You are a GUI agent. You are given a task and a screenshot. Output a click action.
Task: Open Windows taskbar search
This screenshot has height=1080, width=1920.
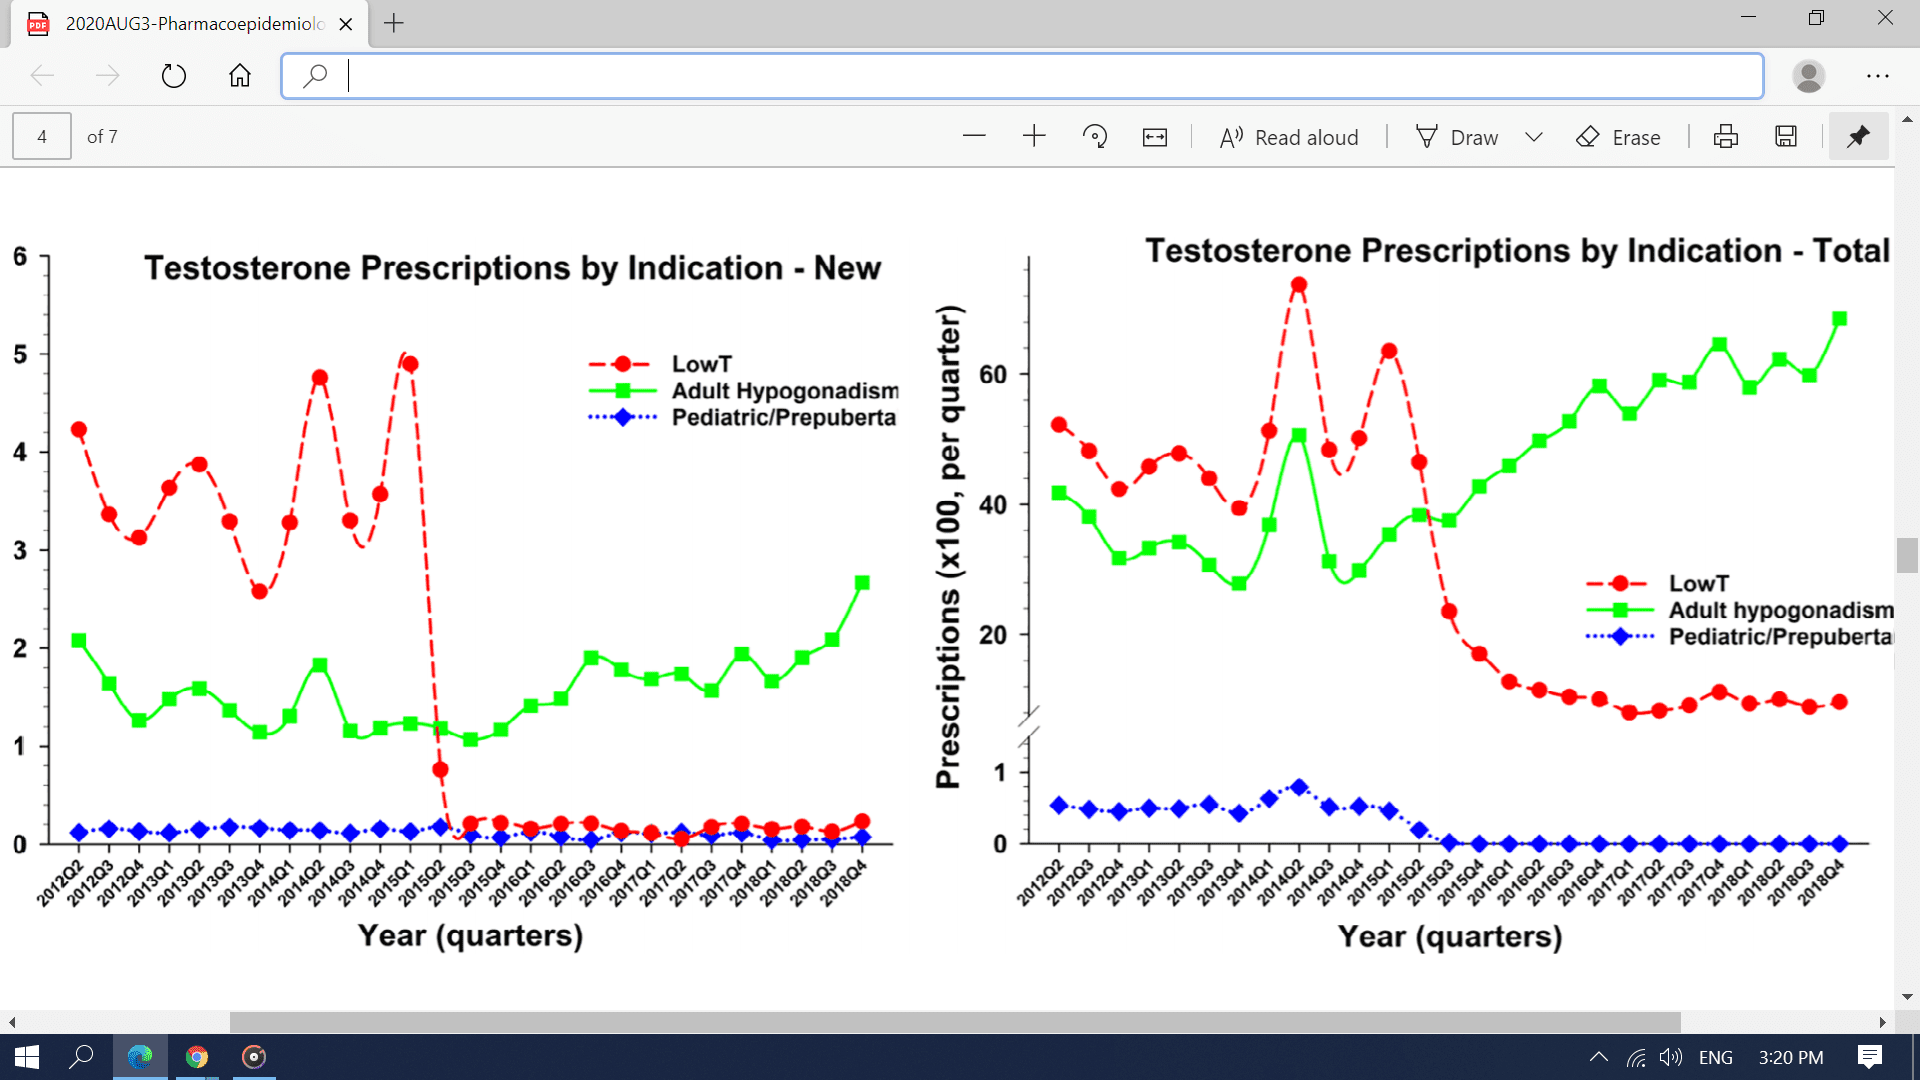point(81,1057)
